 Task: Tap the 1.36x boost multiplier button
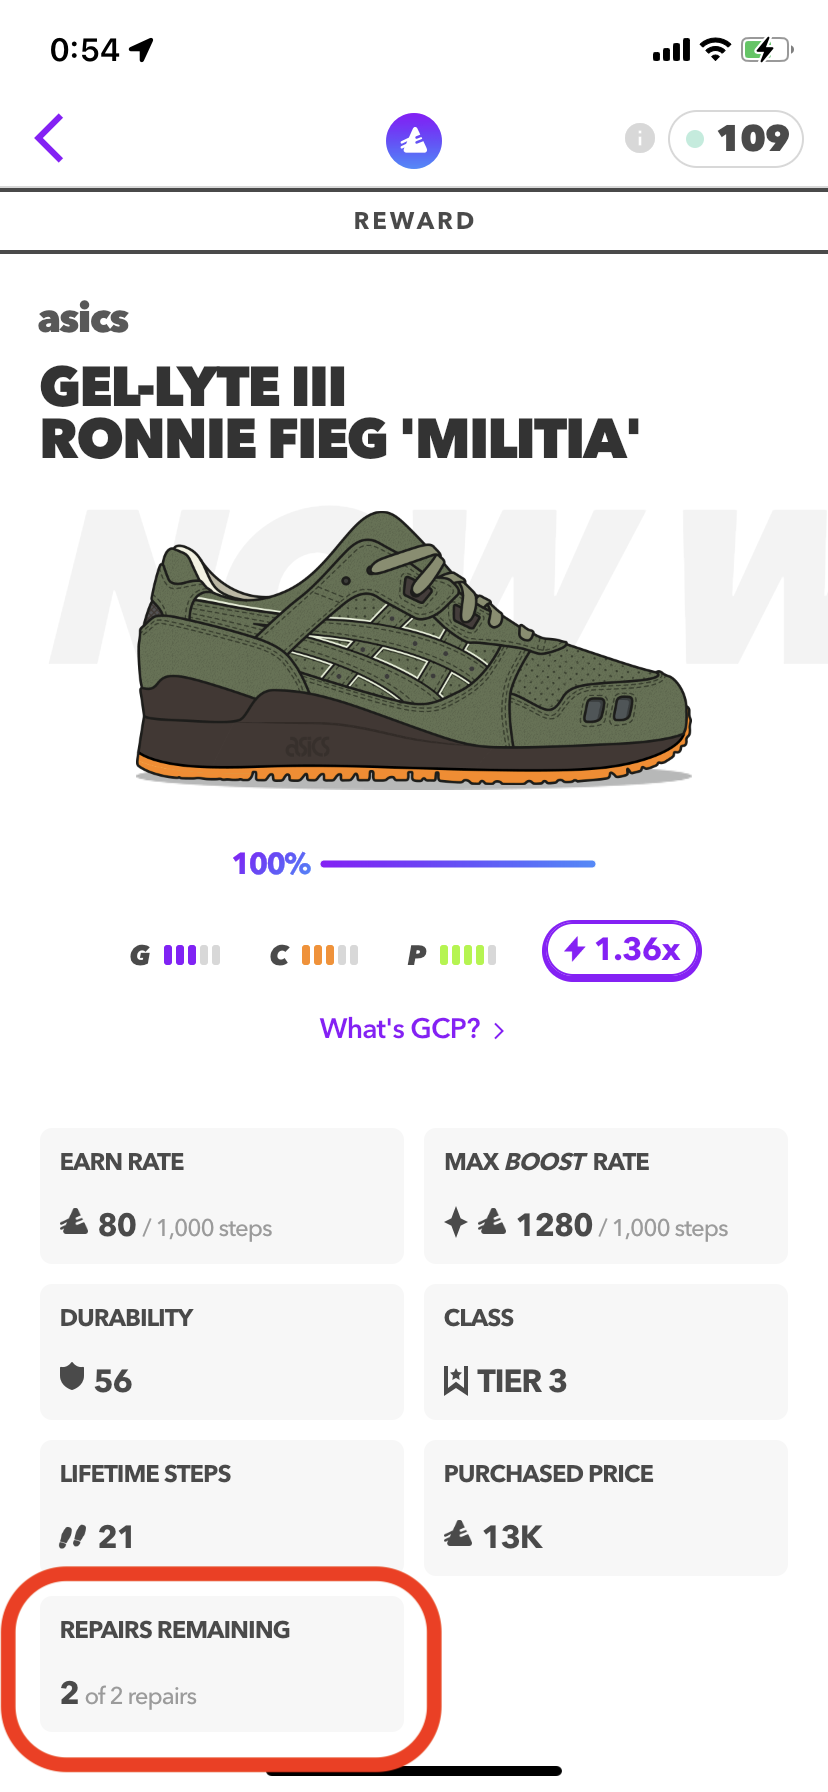pyautogui.click(x=621, y=950)
